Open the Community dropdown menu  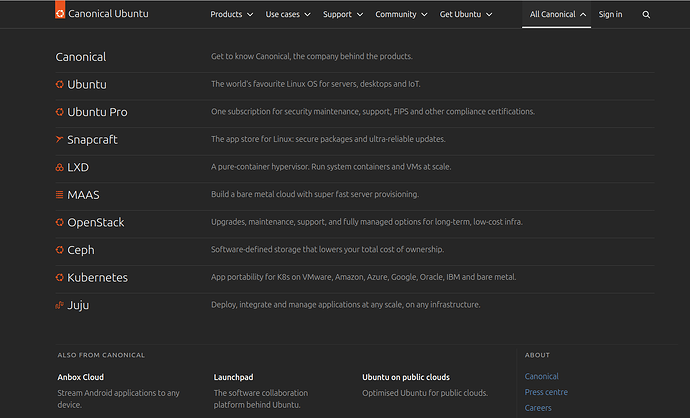(x=401, y=15)
